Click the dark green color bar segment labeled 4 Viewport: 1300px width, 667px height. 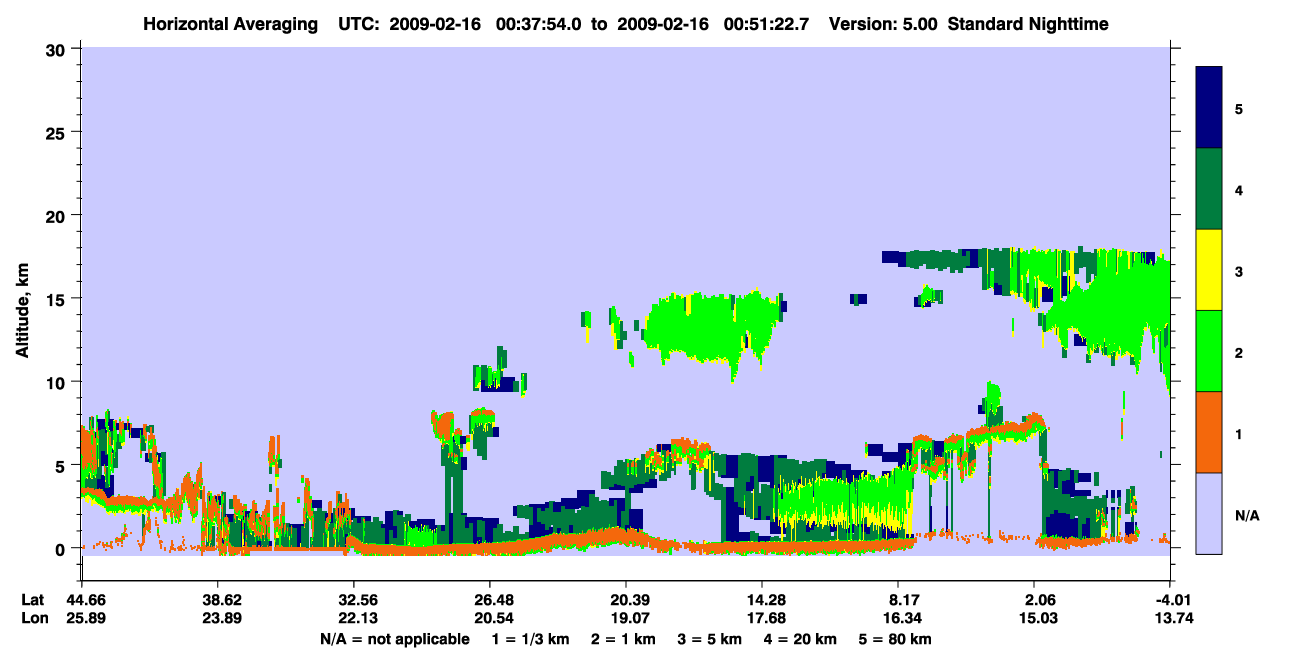[1209, 189]
